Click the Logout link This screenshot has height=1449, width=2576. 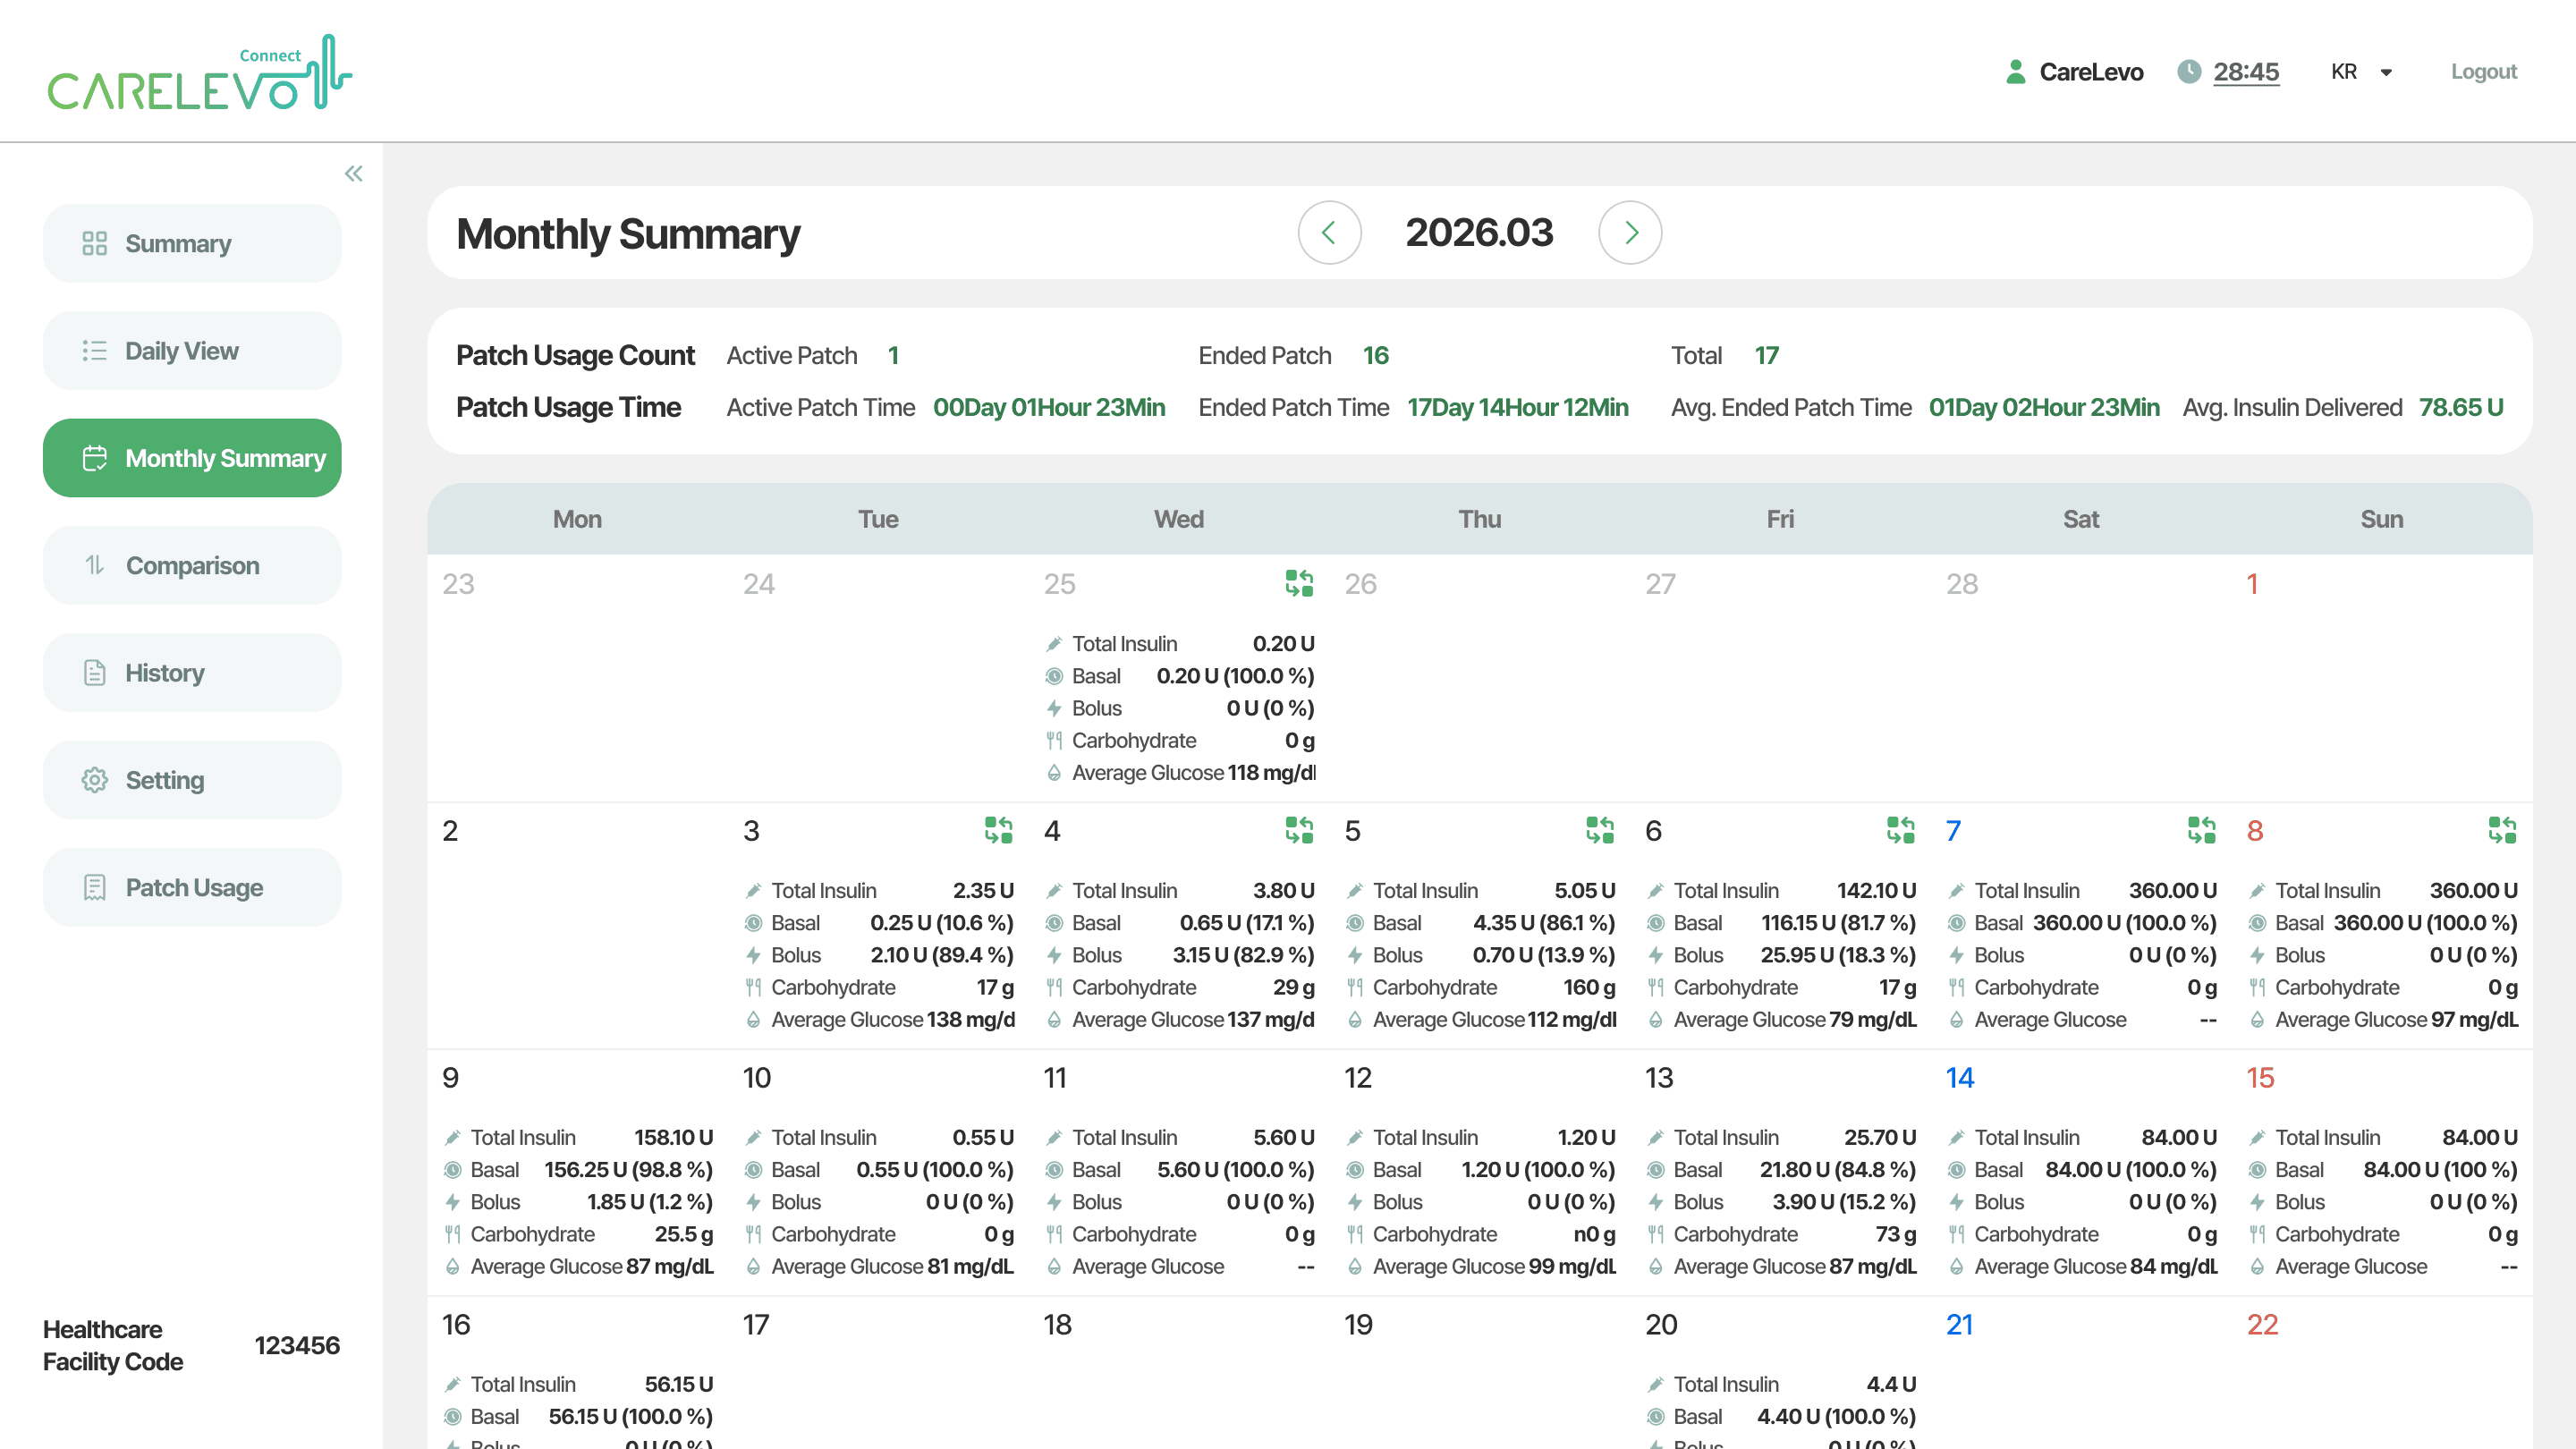2483,72
